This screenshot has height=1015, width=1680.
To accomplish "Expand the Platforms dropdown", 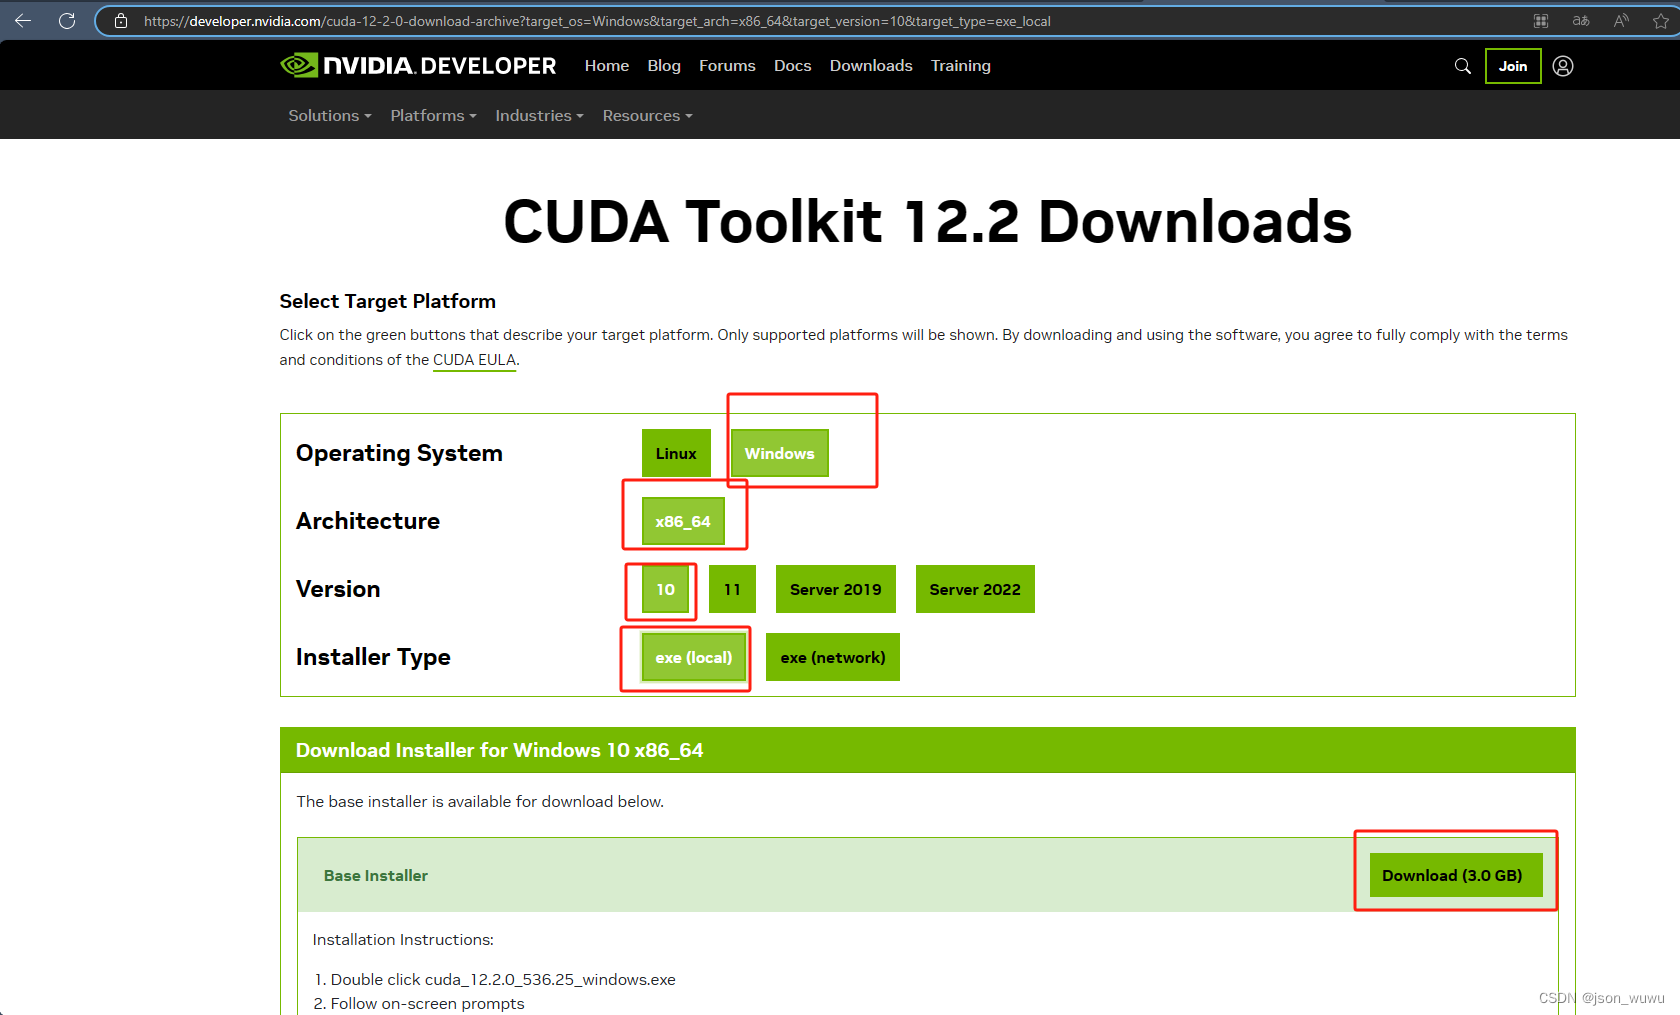I will pyautogui.click(x=433, y=116).
